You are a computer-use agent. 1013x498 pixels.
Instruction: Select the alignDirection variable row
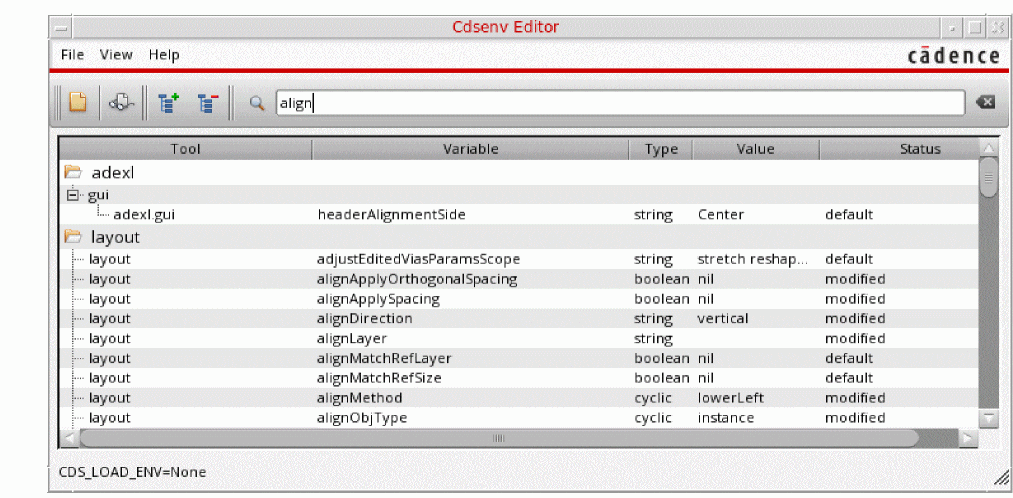[364, 318]
